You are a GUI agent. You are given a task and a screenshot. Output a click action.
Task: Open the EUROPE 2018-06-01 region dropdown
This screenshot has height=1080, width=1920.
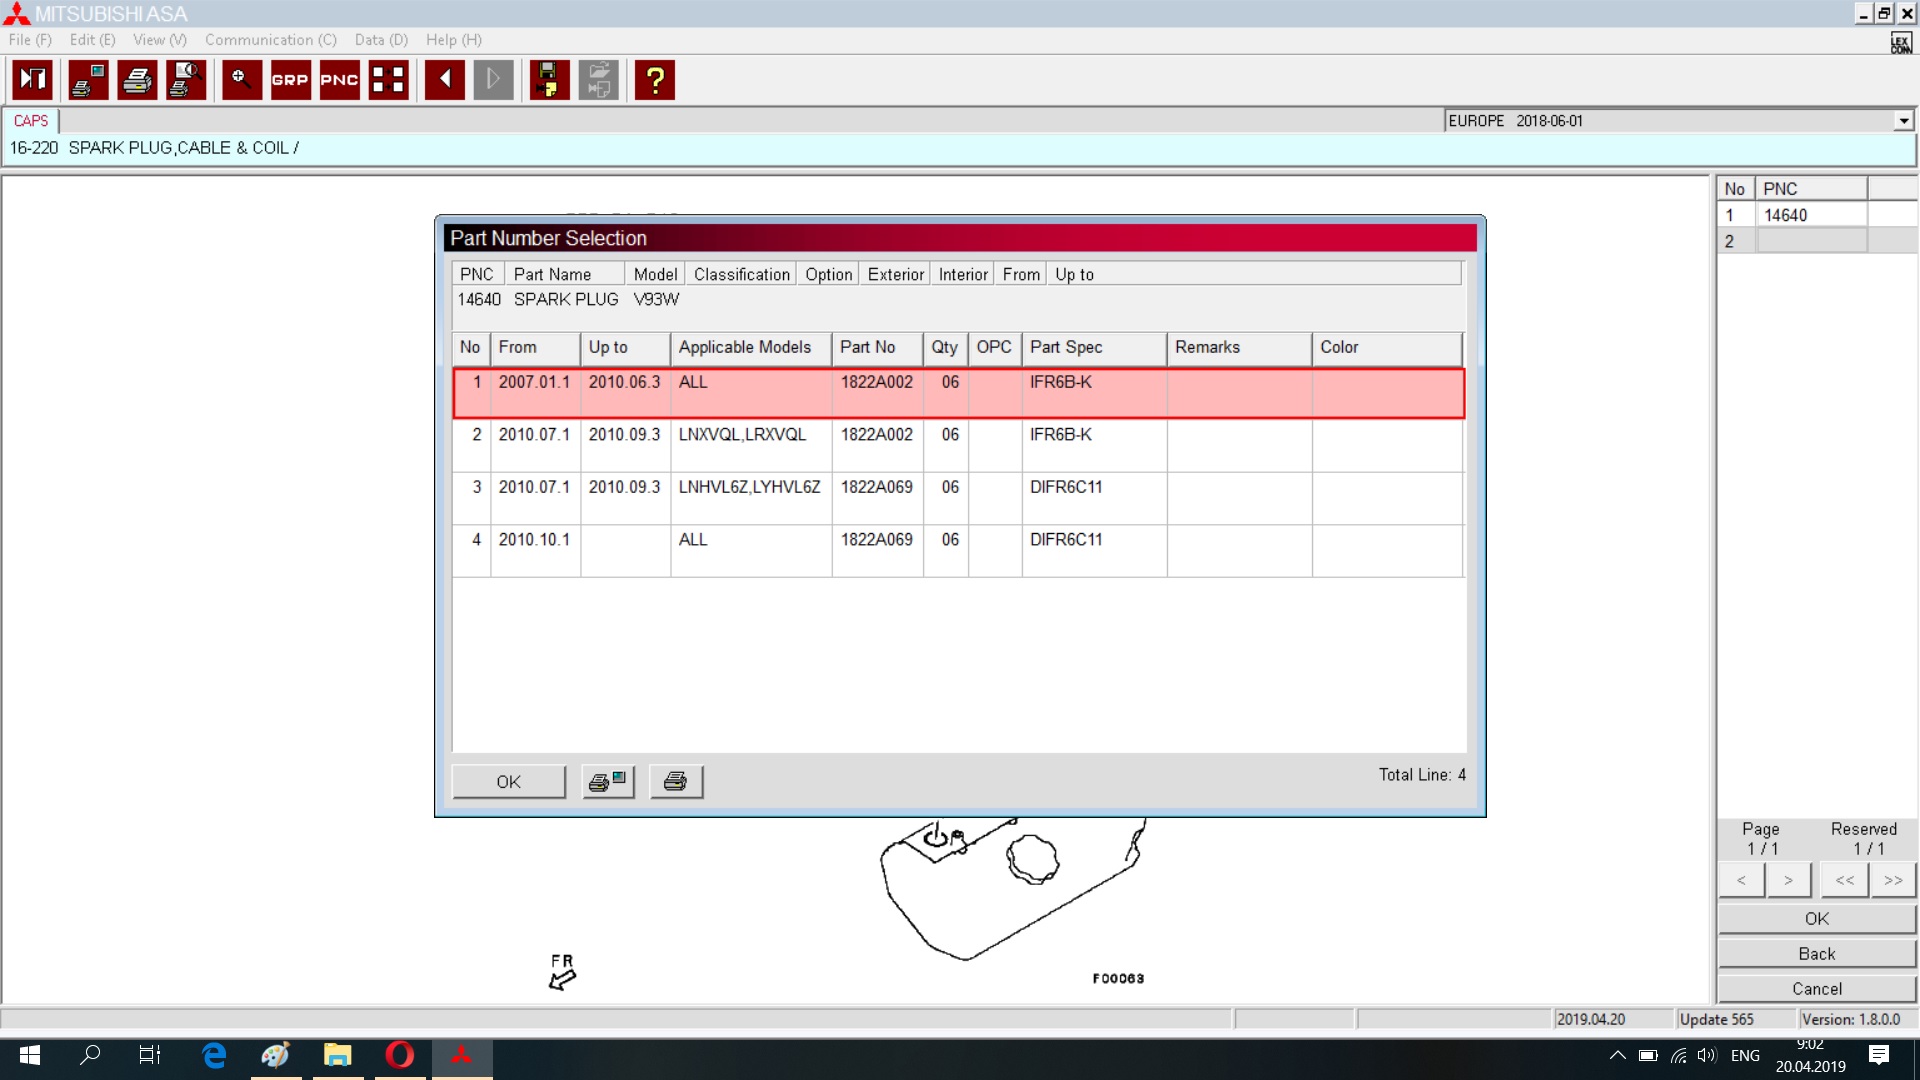tap(1903, 121)
